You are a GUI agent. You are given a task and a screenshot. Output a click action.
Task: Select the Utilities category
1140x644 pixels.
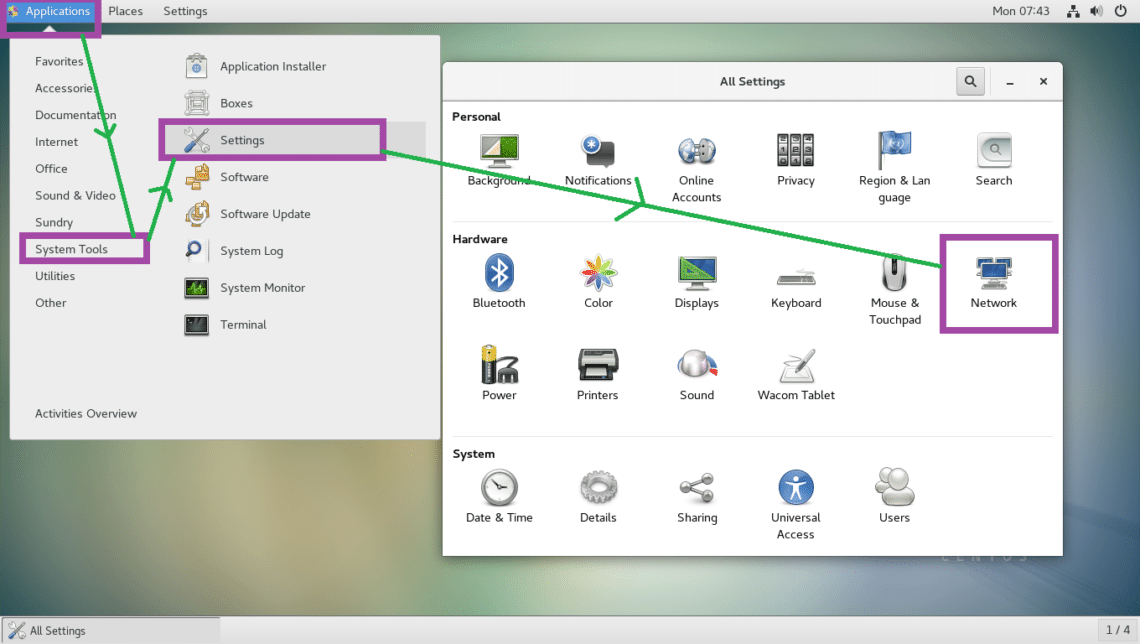point(55,276)
